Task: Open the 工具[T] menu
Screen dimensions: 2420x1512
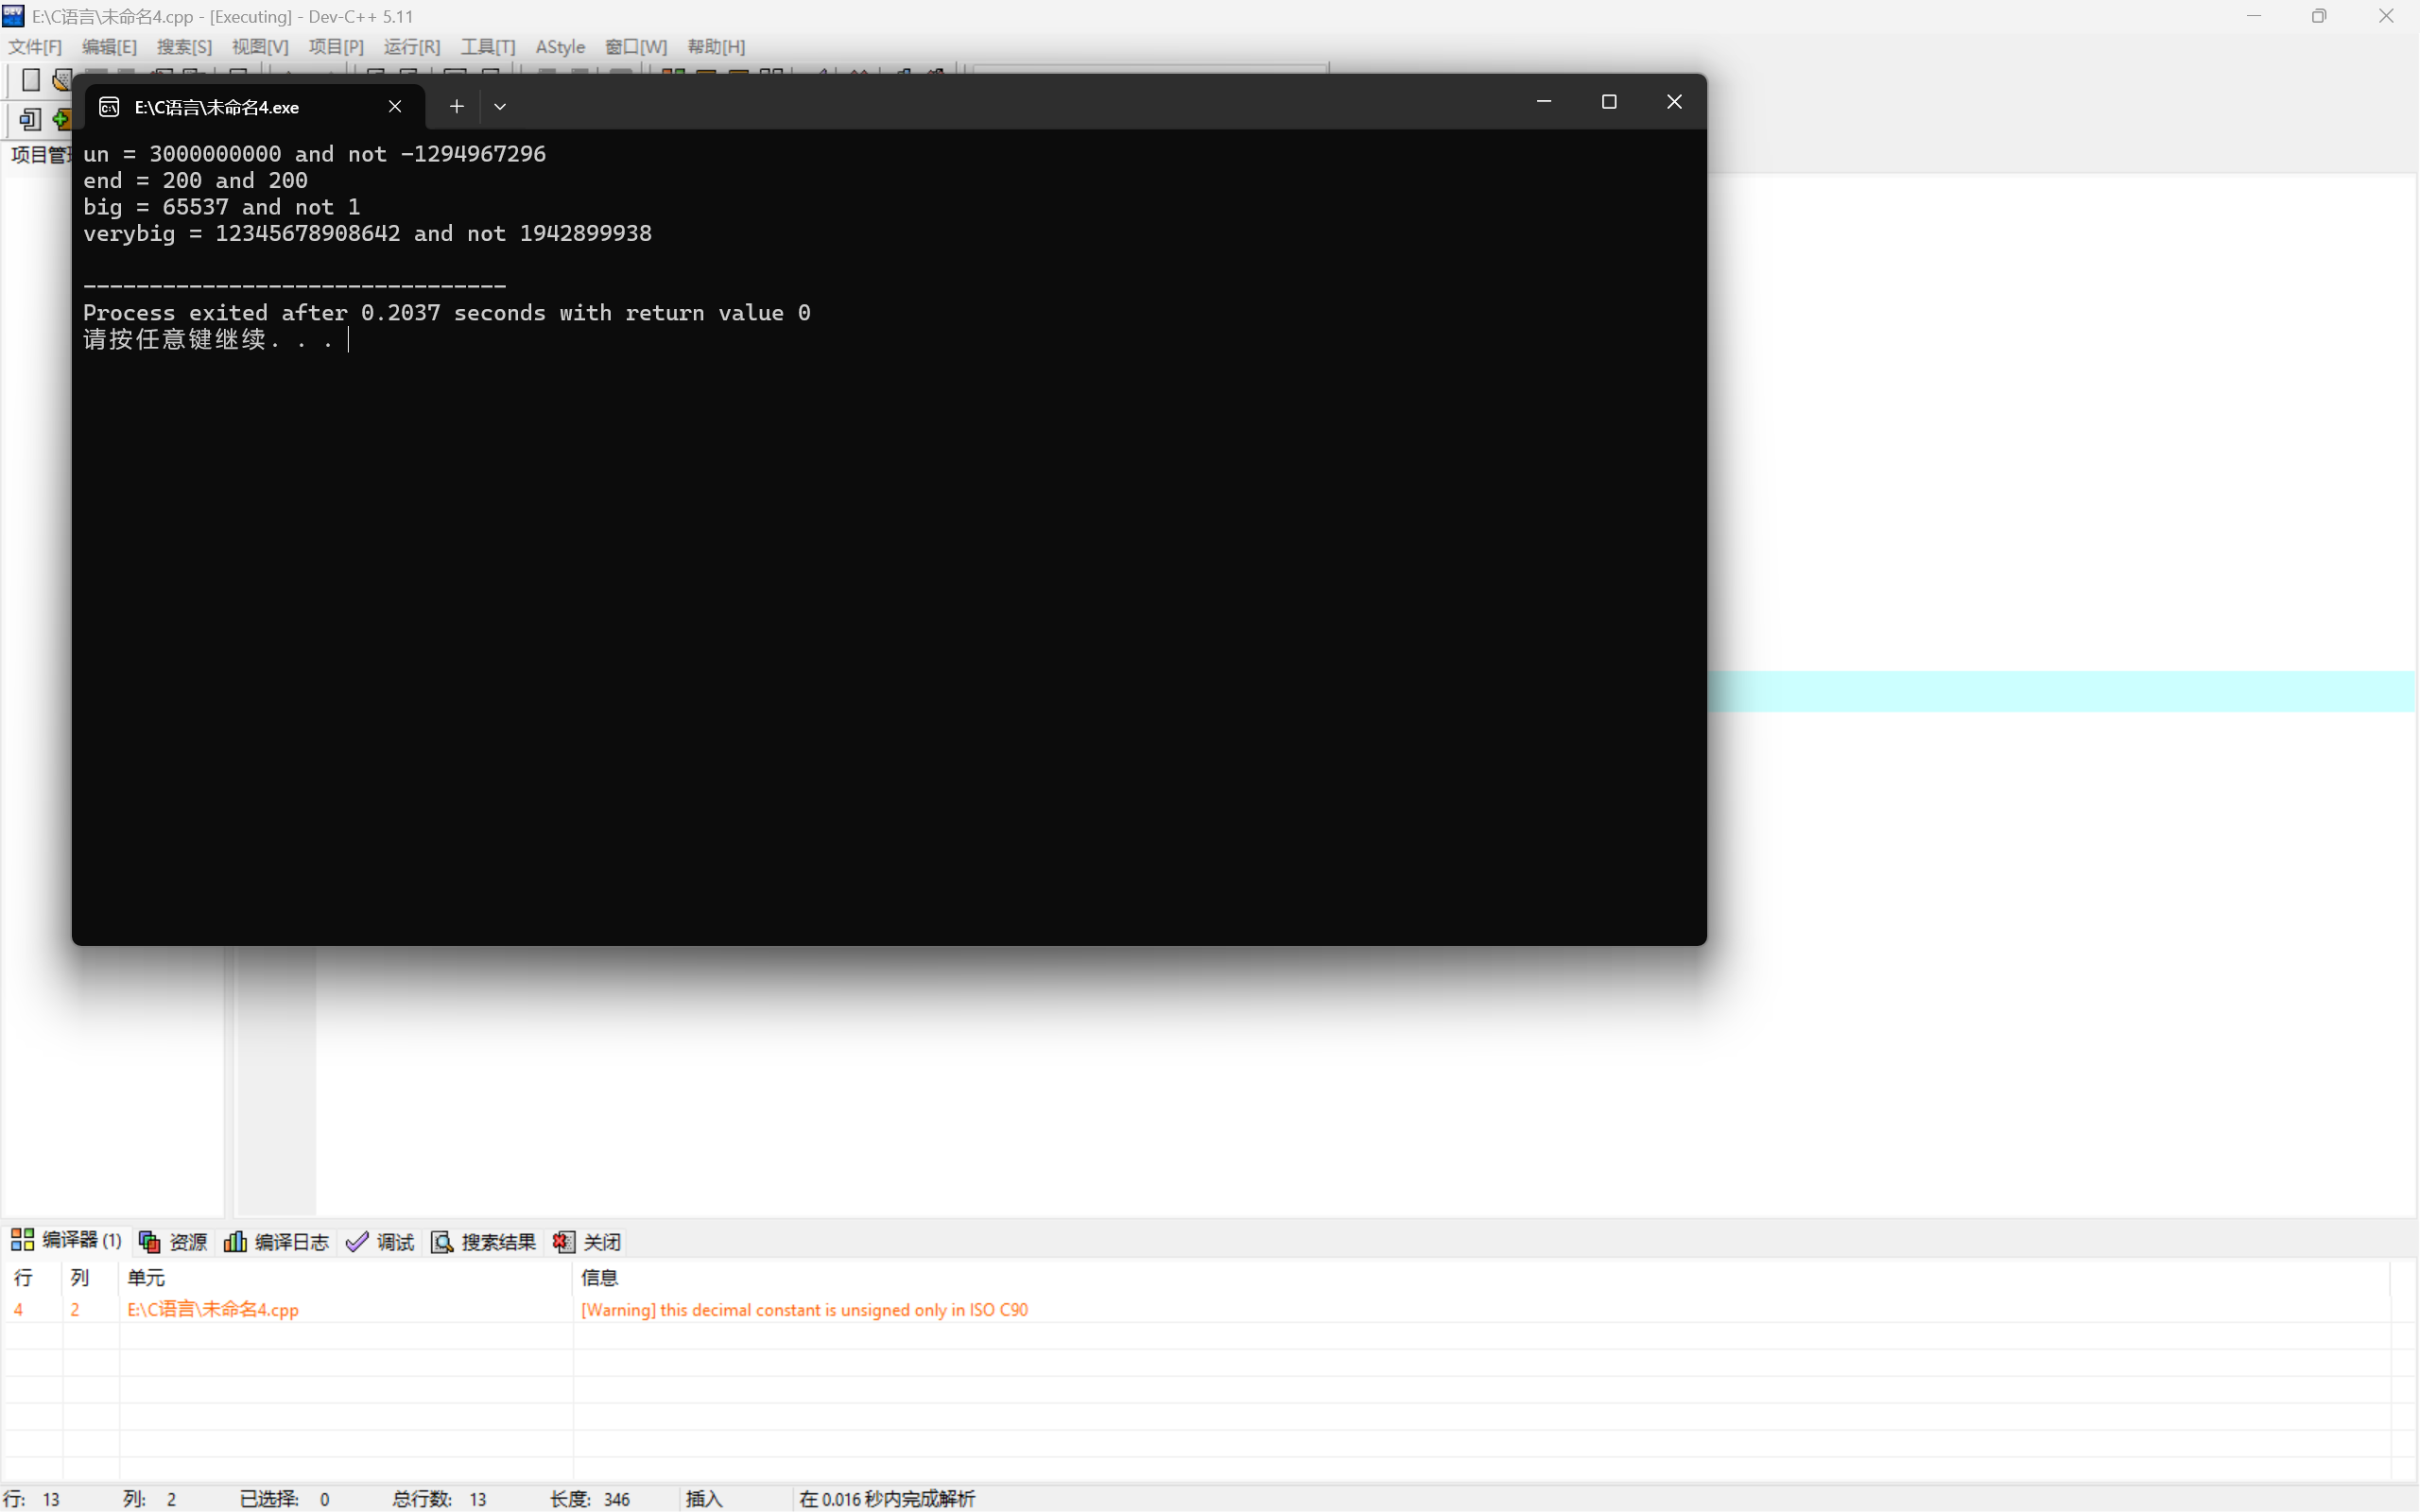Action: click(487, 47)
